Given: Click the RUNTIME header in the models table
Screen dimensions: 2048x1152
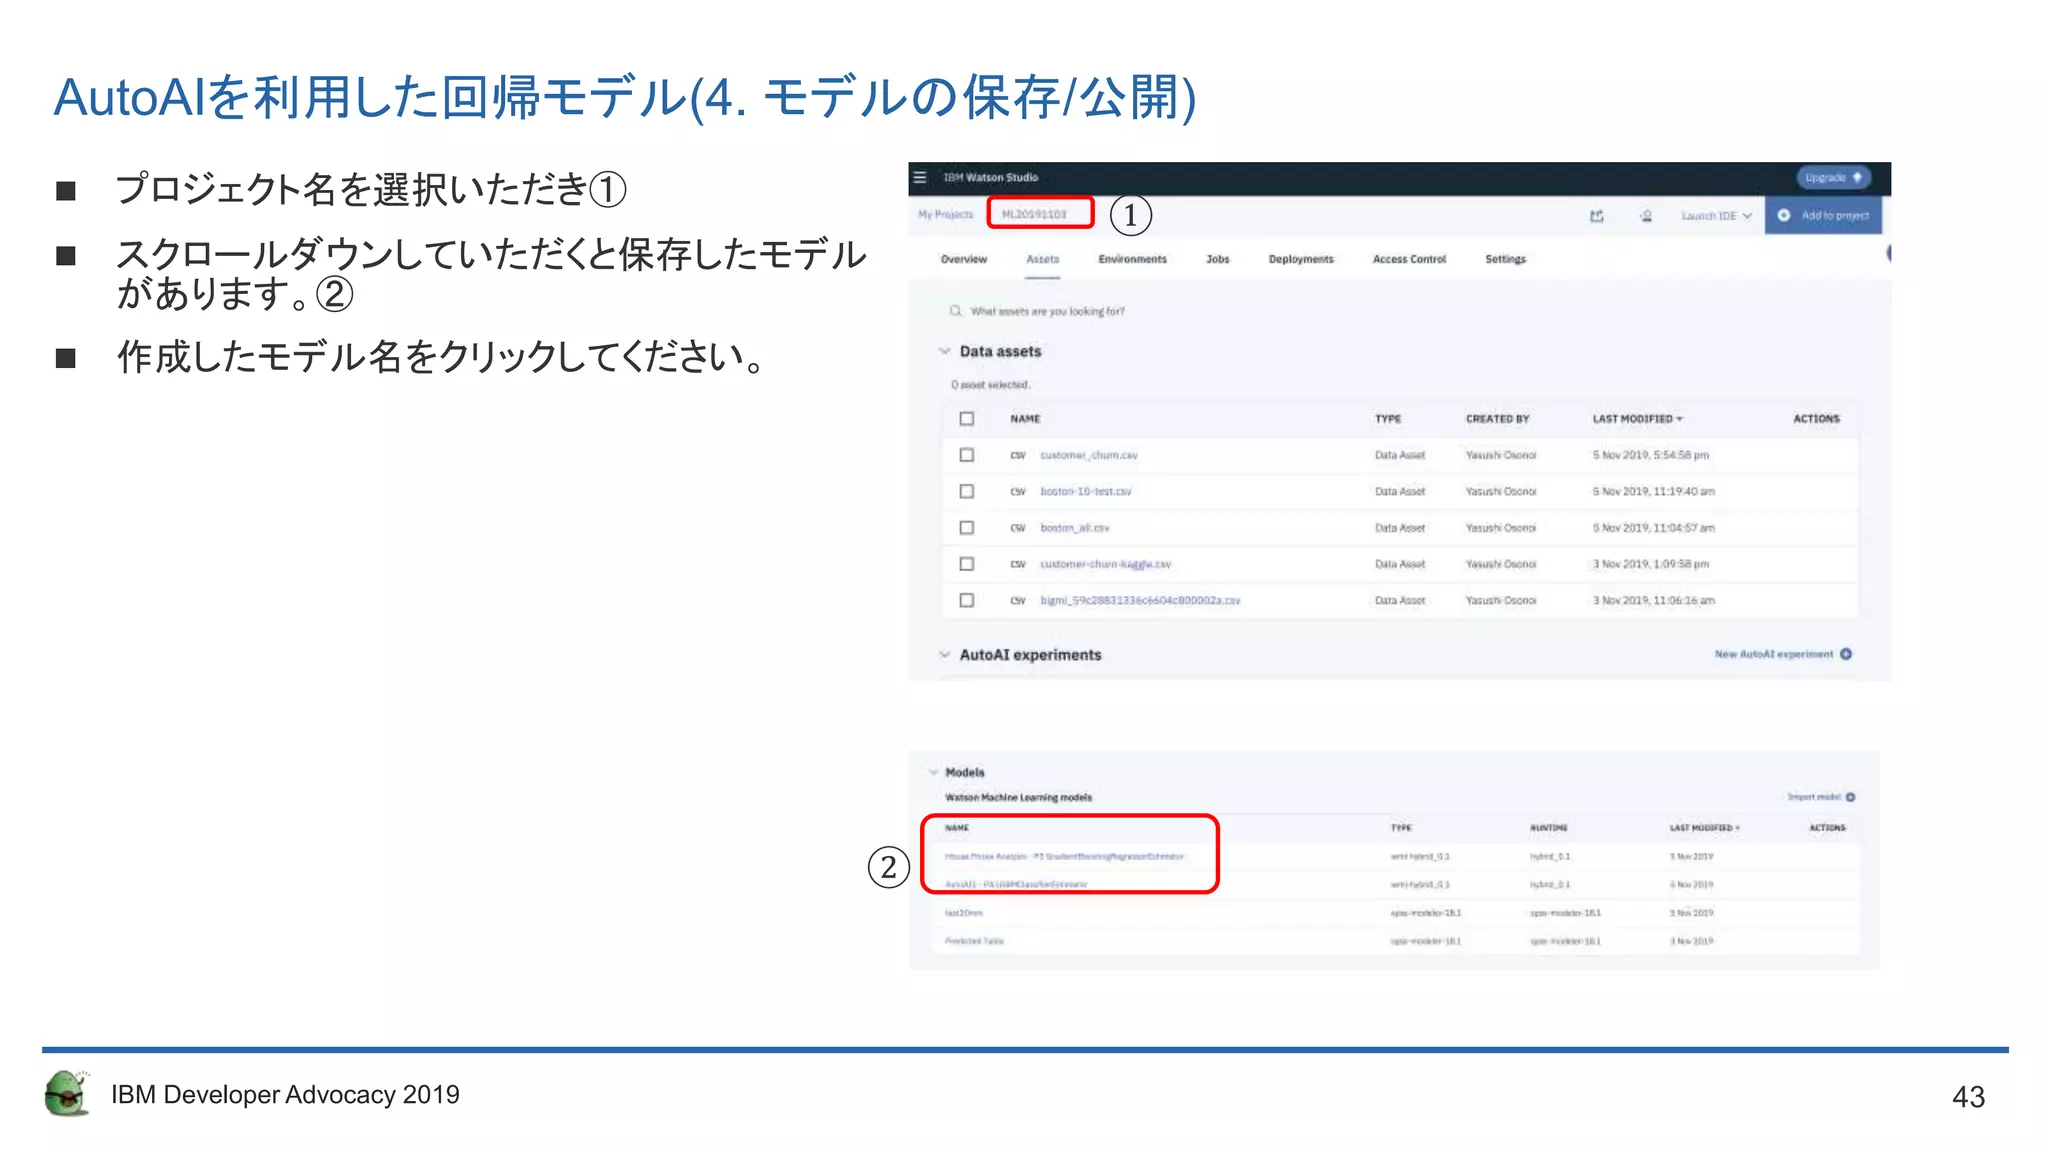Looking at the screenshot, I should 1548,828.
